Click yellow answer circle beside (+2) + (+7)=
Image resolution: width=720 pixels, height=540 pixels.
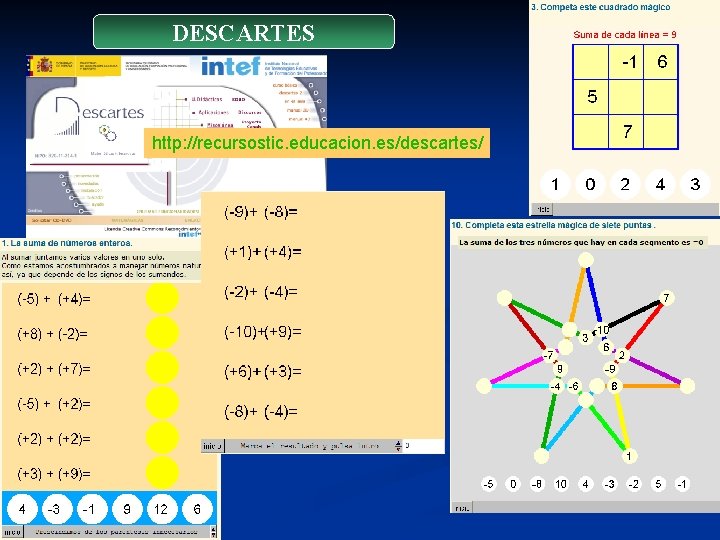coord(162,368)
